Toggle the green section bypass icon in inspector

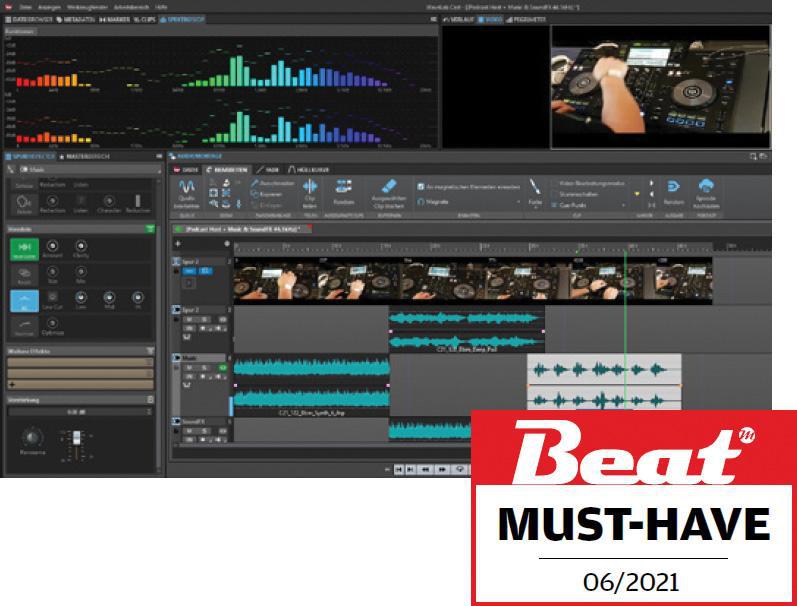pyautogui.click(x=150, y=229)
